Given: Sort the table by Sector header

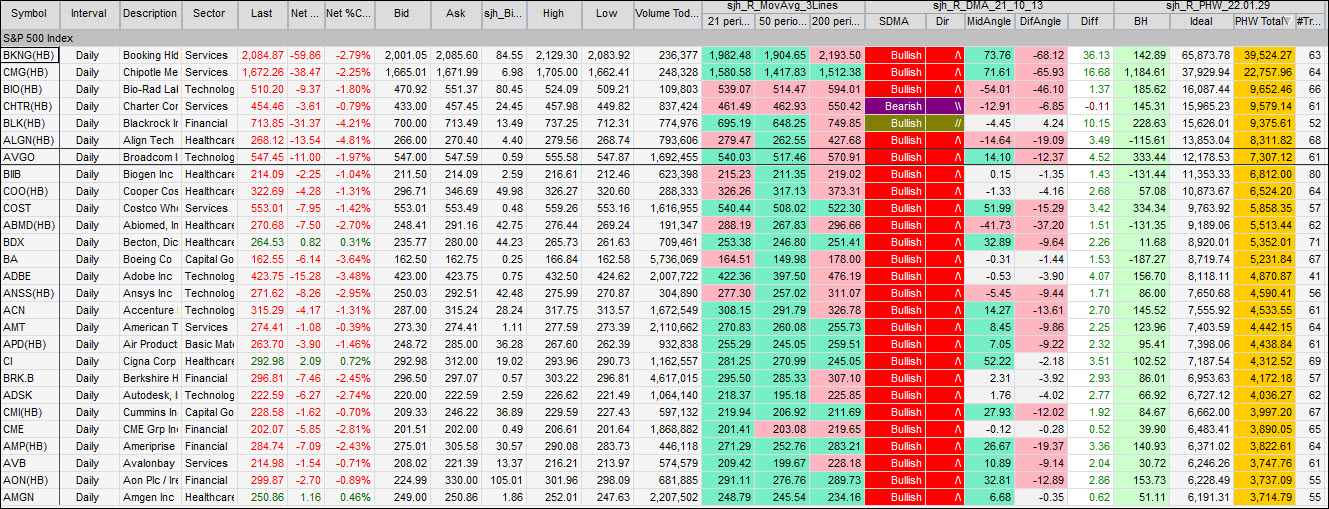Looking at the screenshot, I should 210,14.
